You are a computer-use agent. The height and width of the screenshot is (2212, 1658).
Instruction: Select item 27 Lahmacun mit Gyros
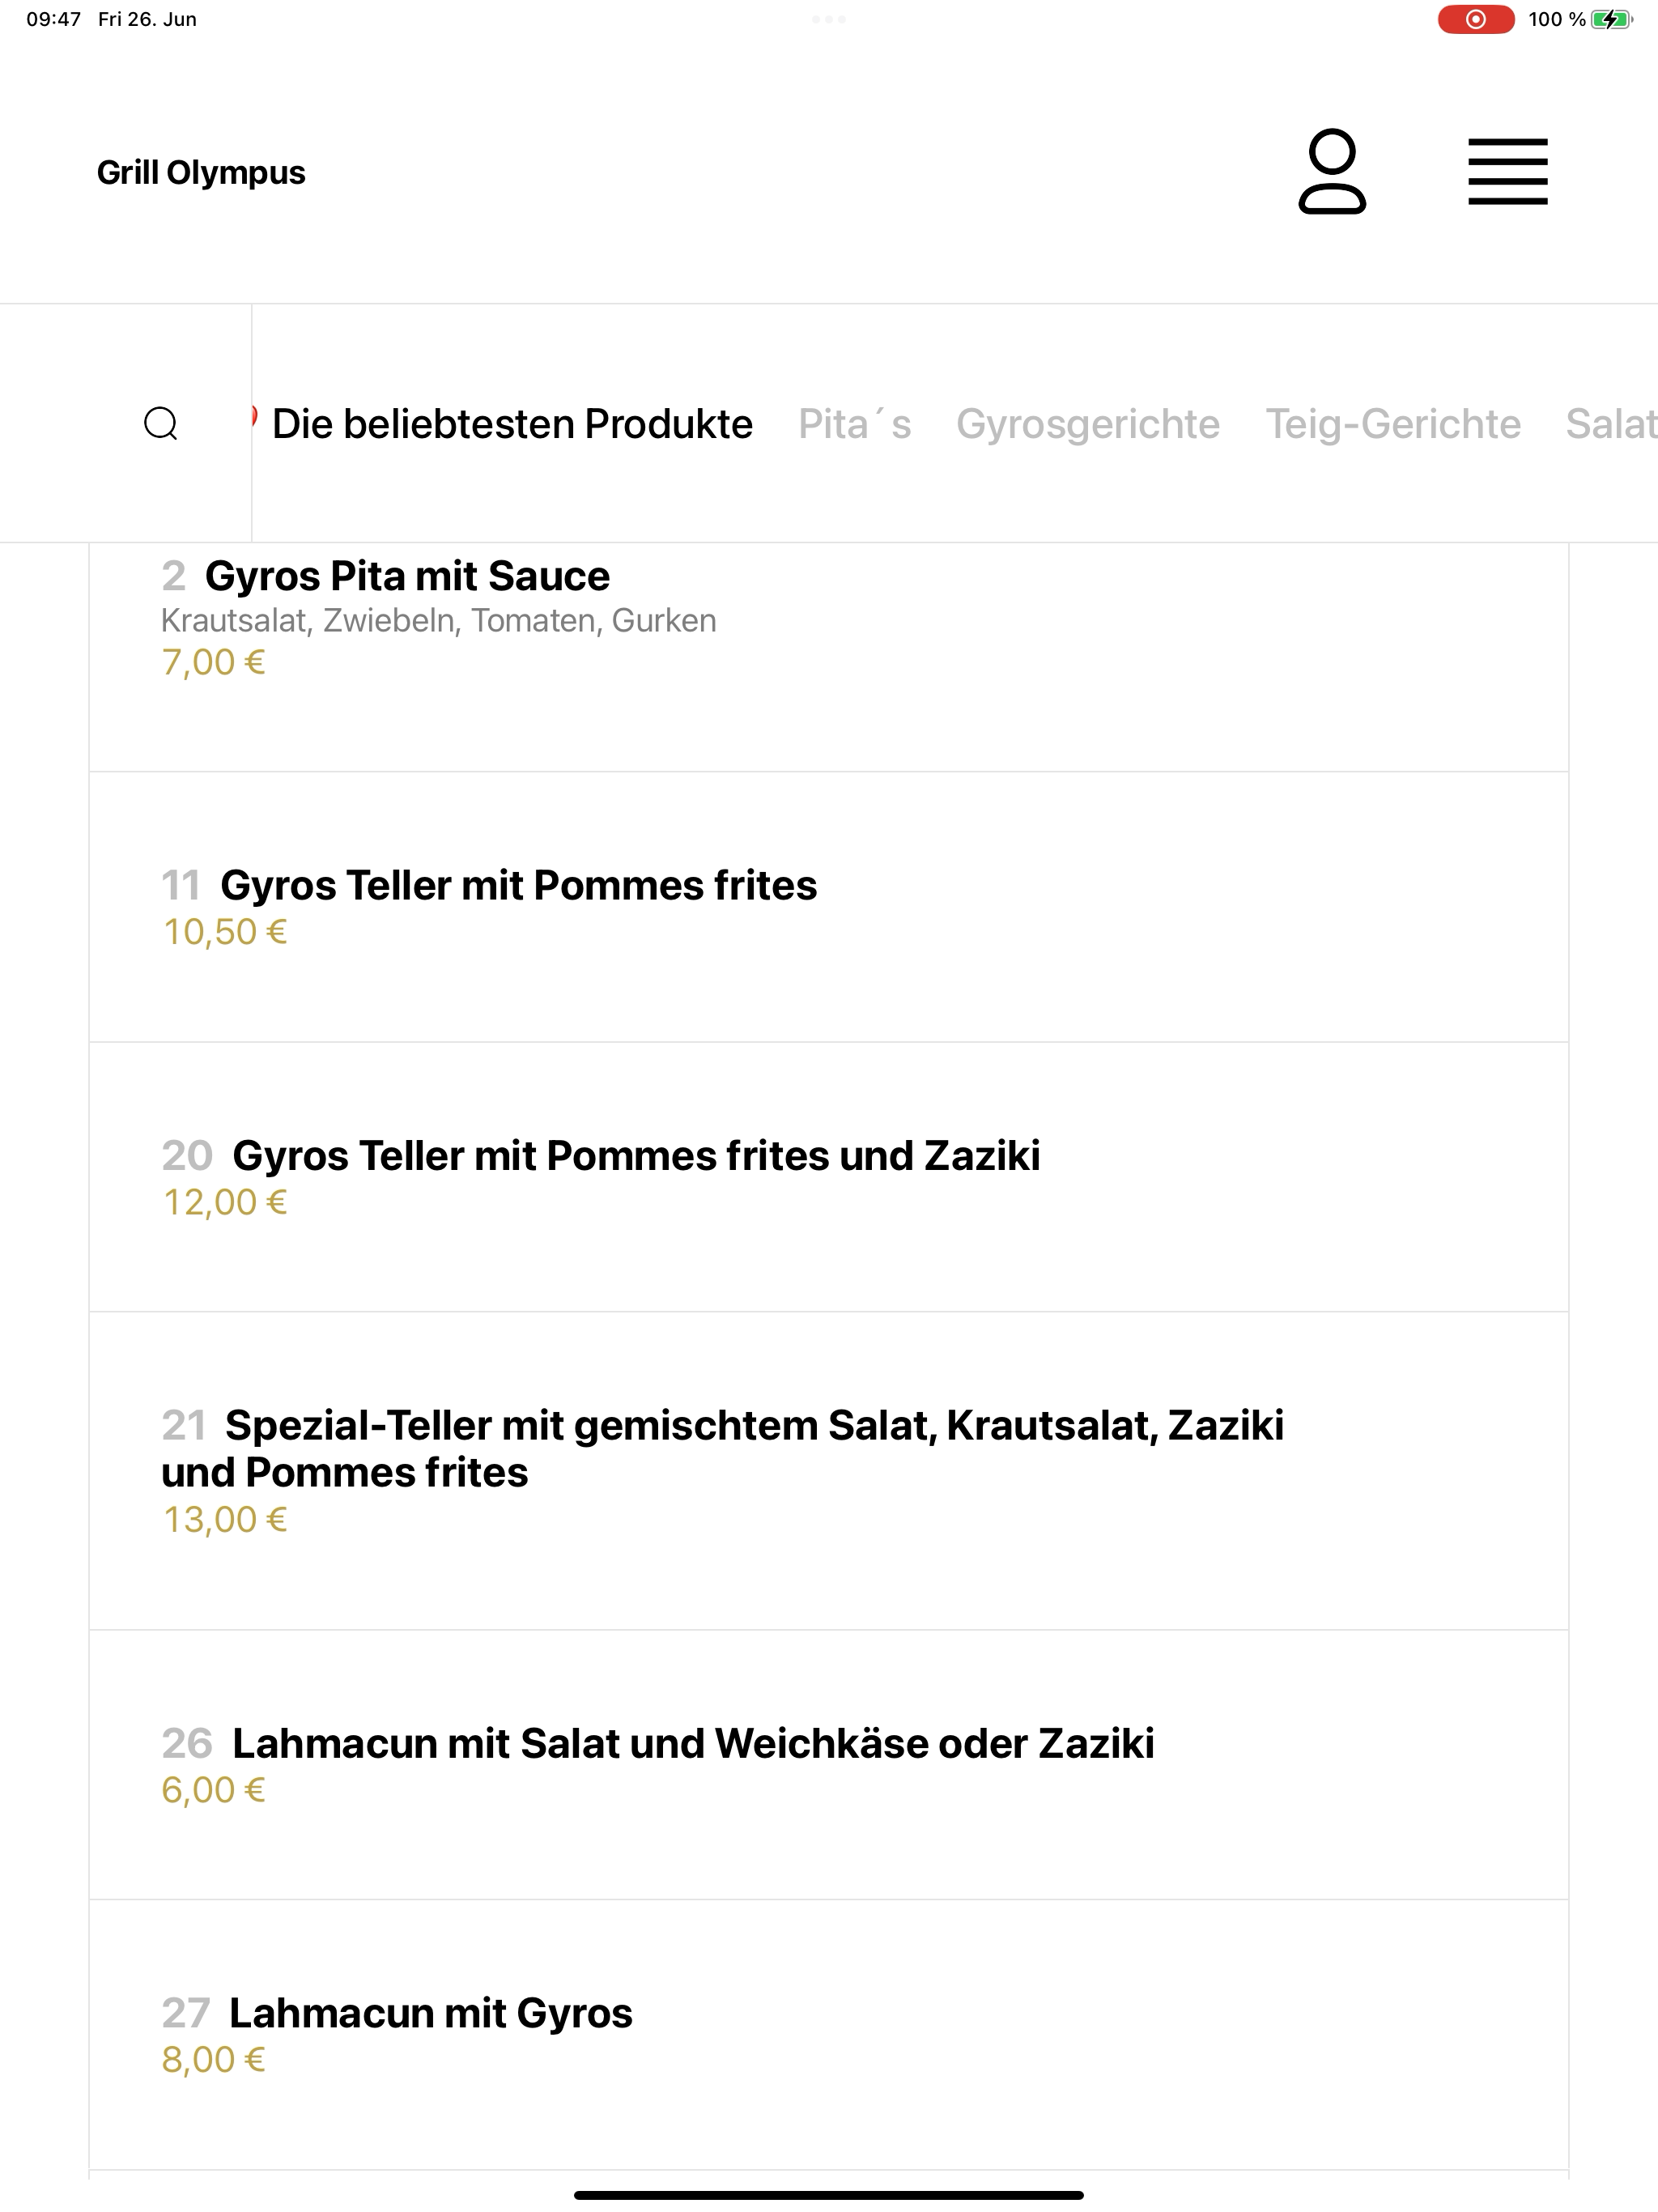[x=828, y=2035]
